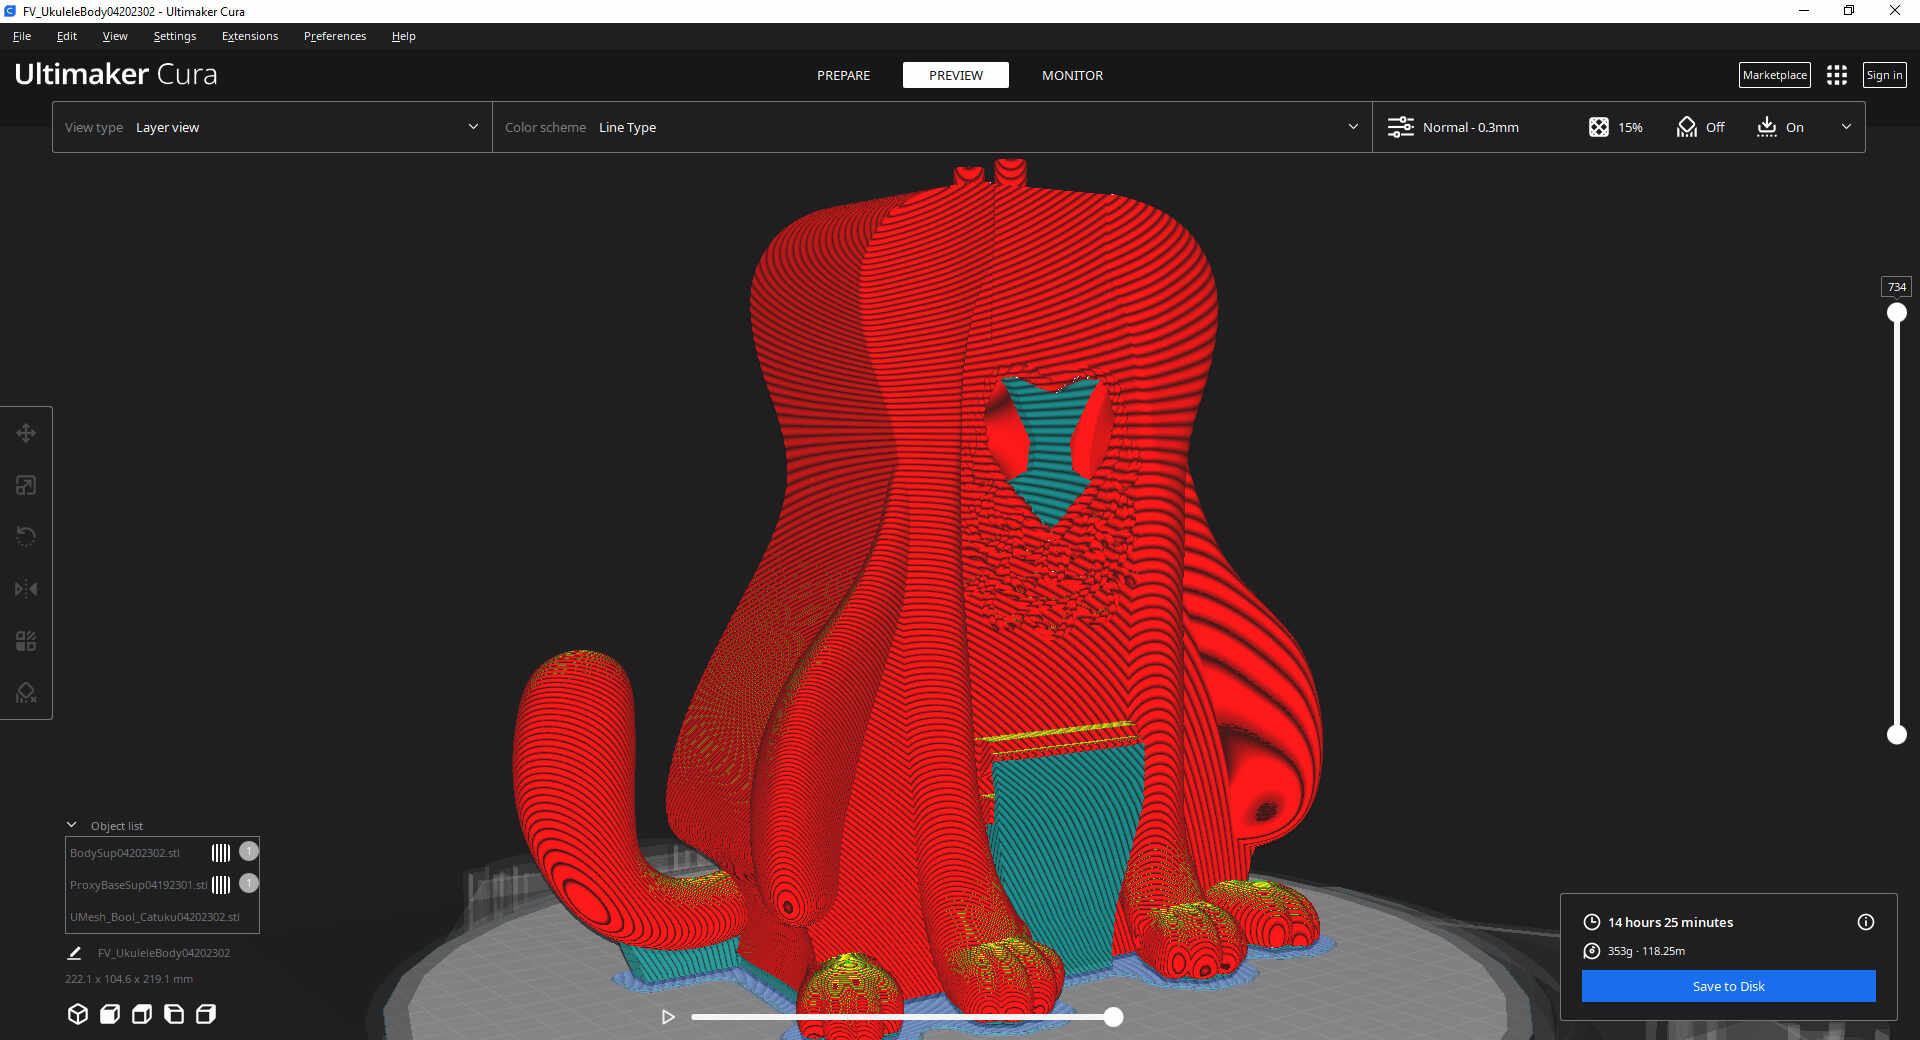Select the Mirror tool in left toolbar
This screenshot has width=1920, height=1040.
(x=26, y=589)
